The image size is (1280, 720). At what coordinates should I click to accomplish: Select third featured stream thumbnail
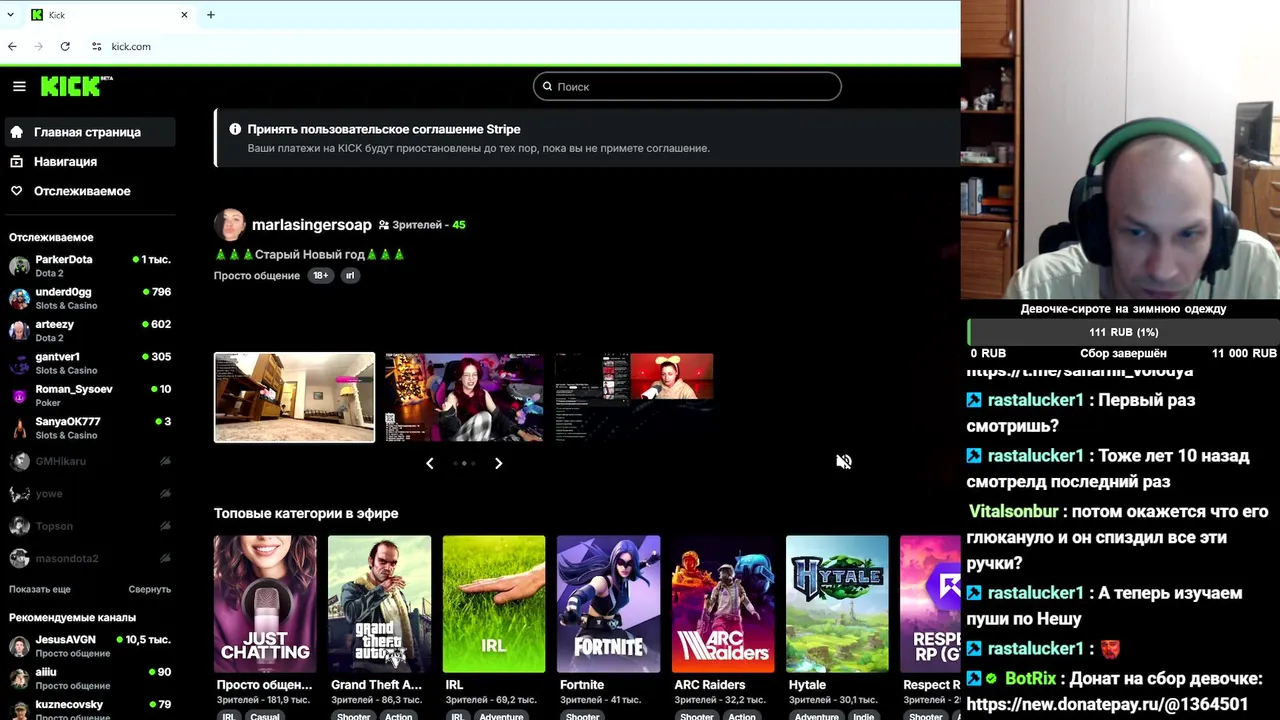pos(634,397)
